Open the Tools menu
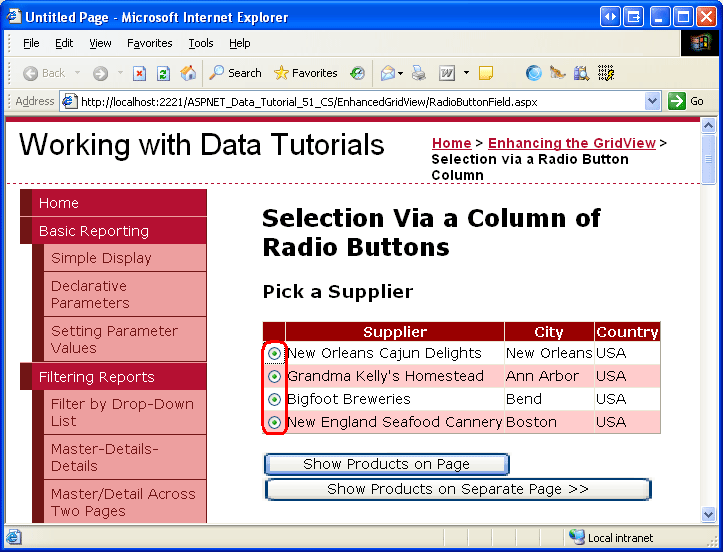The height and width of the screenshot is (552, 723). 201,43
